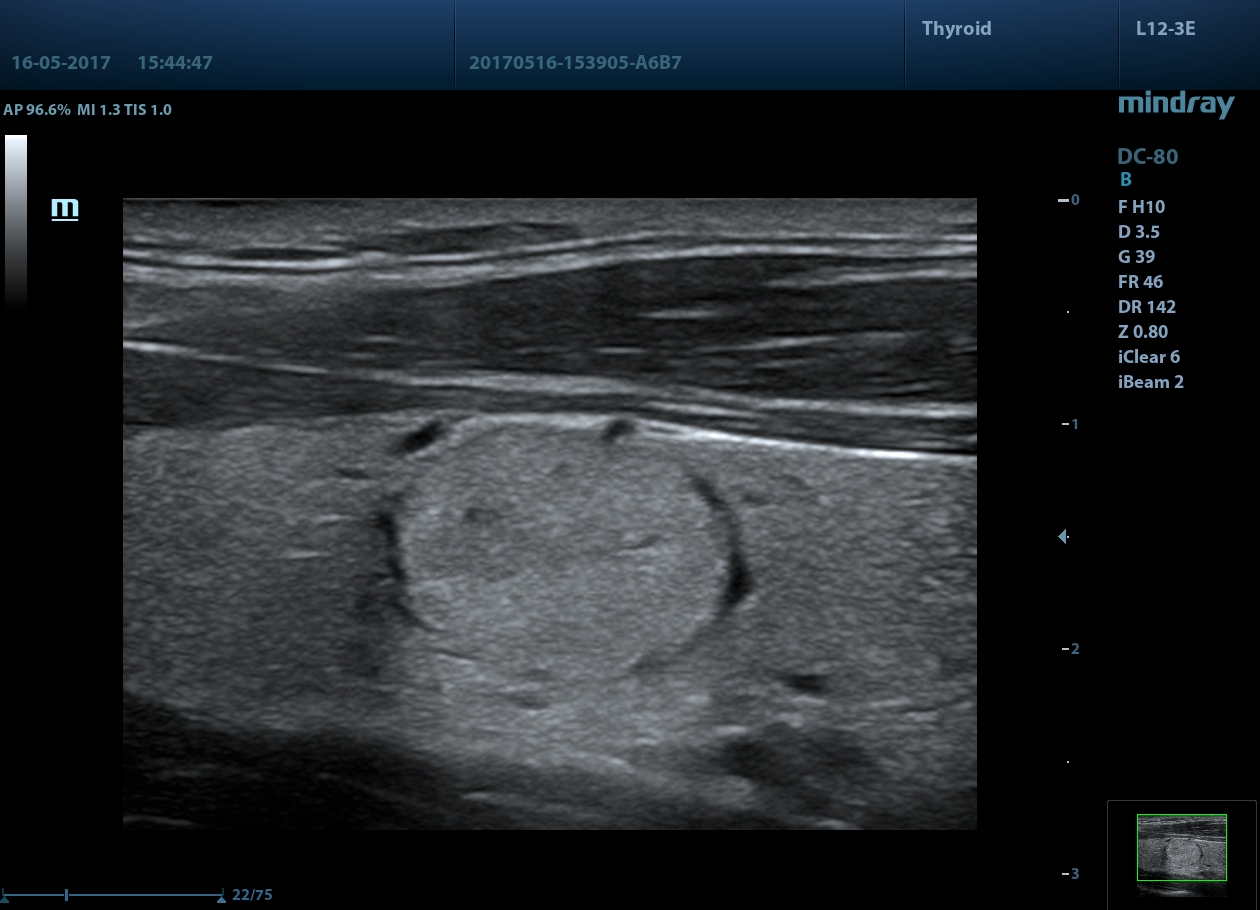
Task: Click the cine loop start marker
Action: click(x=5, y=899)
